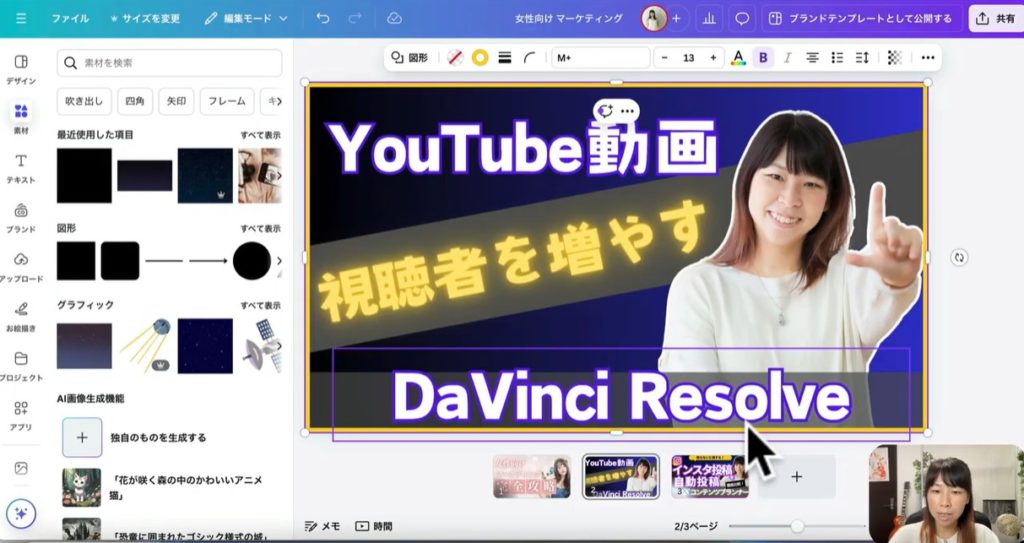The width and height of the screenshot is (1024, 543).
Task: Toggle bulleted list formatting
Action: pyautogui.click(x=838, y=58)
